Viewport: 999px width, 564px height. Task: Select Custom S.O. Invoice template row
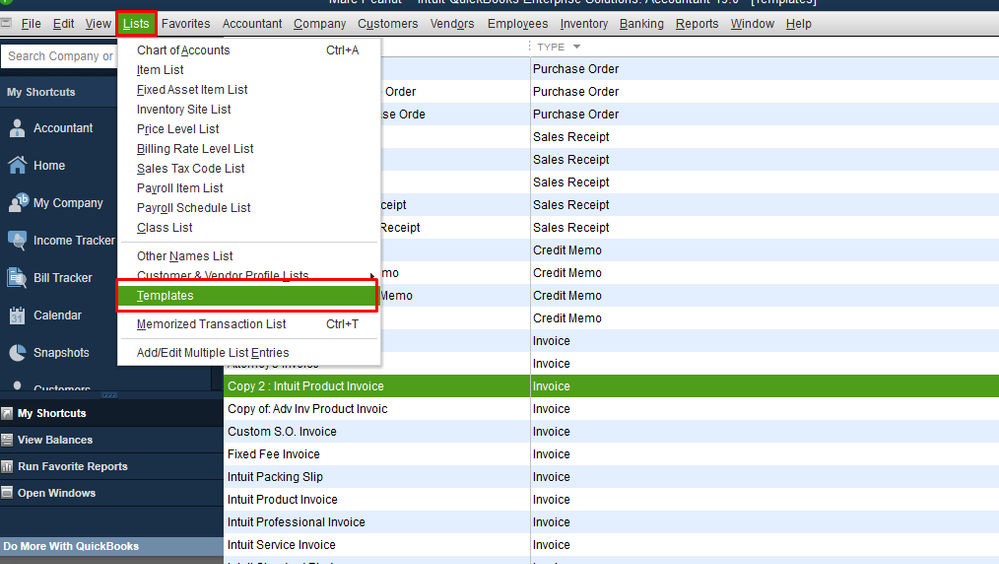point(612,431)
